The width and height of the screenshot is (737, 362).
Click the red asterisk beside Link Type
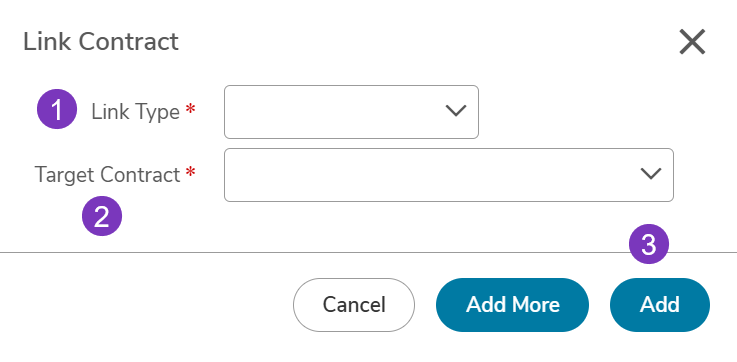(190, 110)
